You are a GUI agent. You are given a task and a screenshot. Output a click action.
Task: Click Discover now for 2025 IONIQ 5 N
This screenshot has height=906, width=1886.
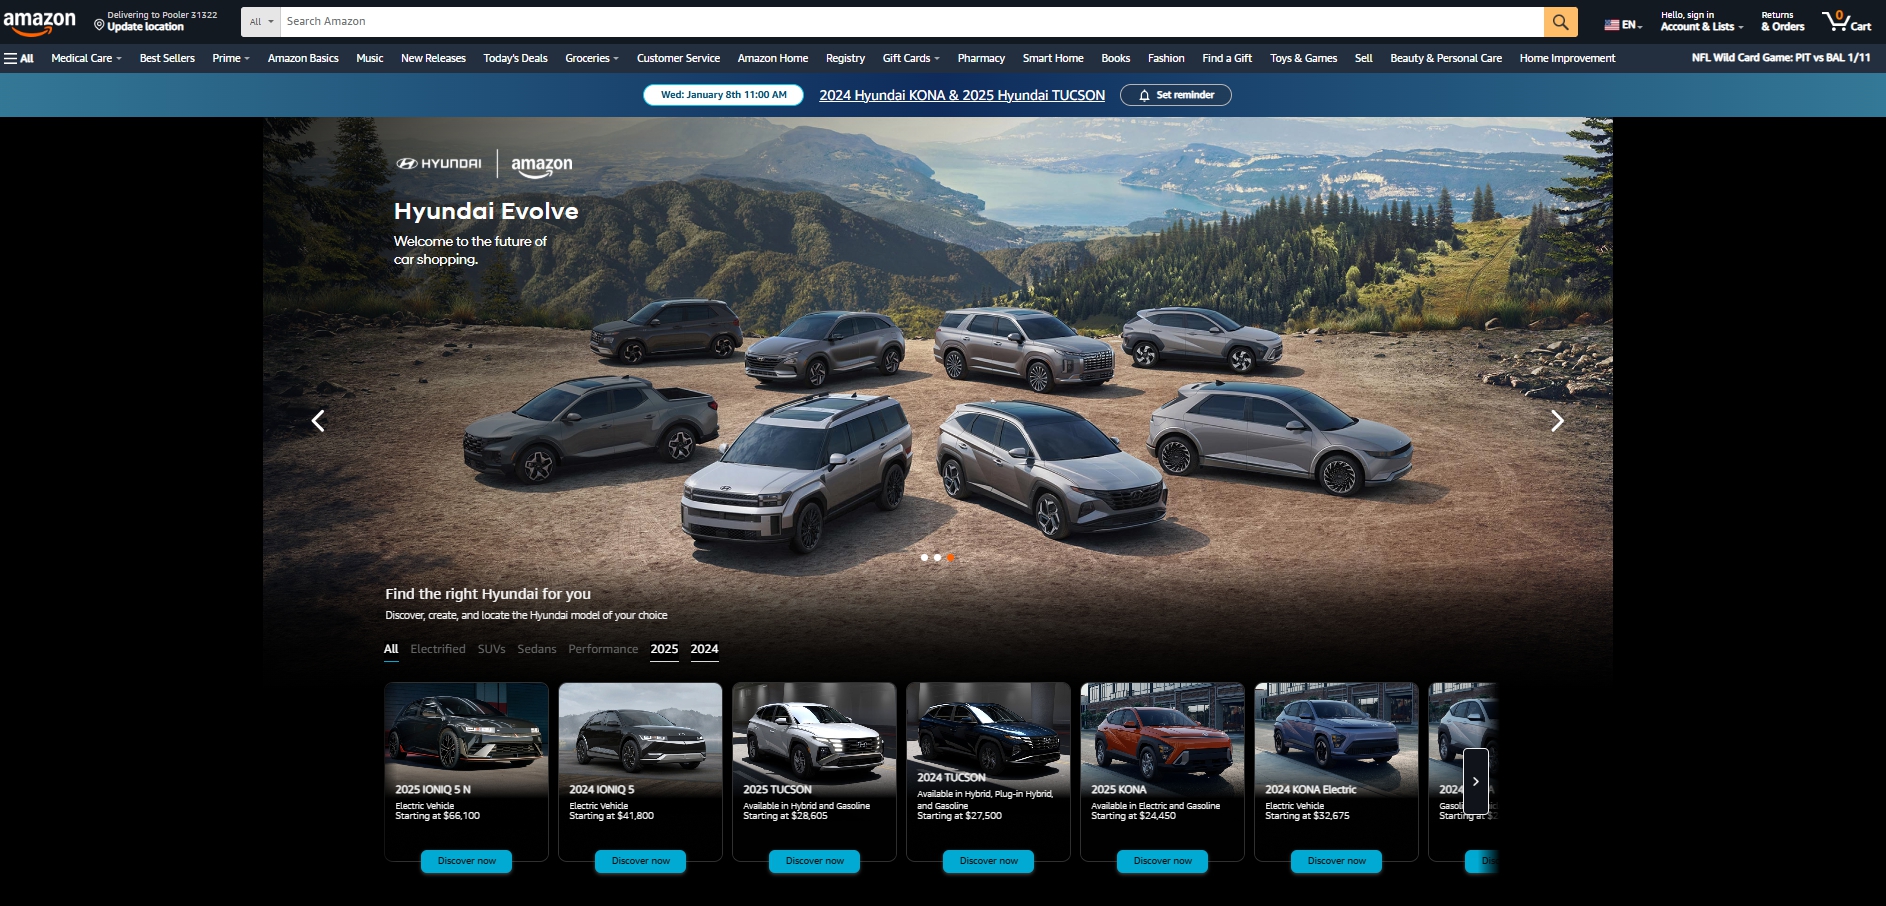tap(466, 861)
